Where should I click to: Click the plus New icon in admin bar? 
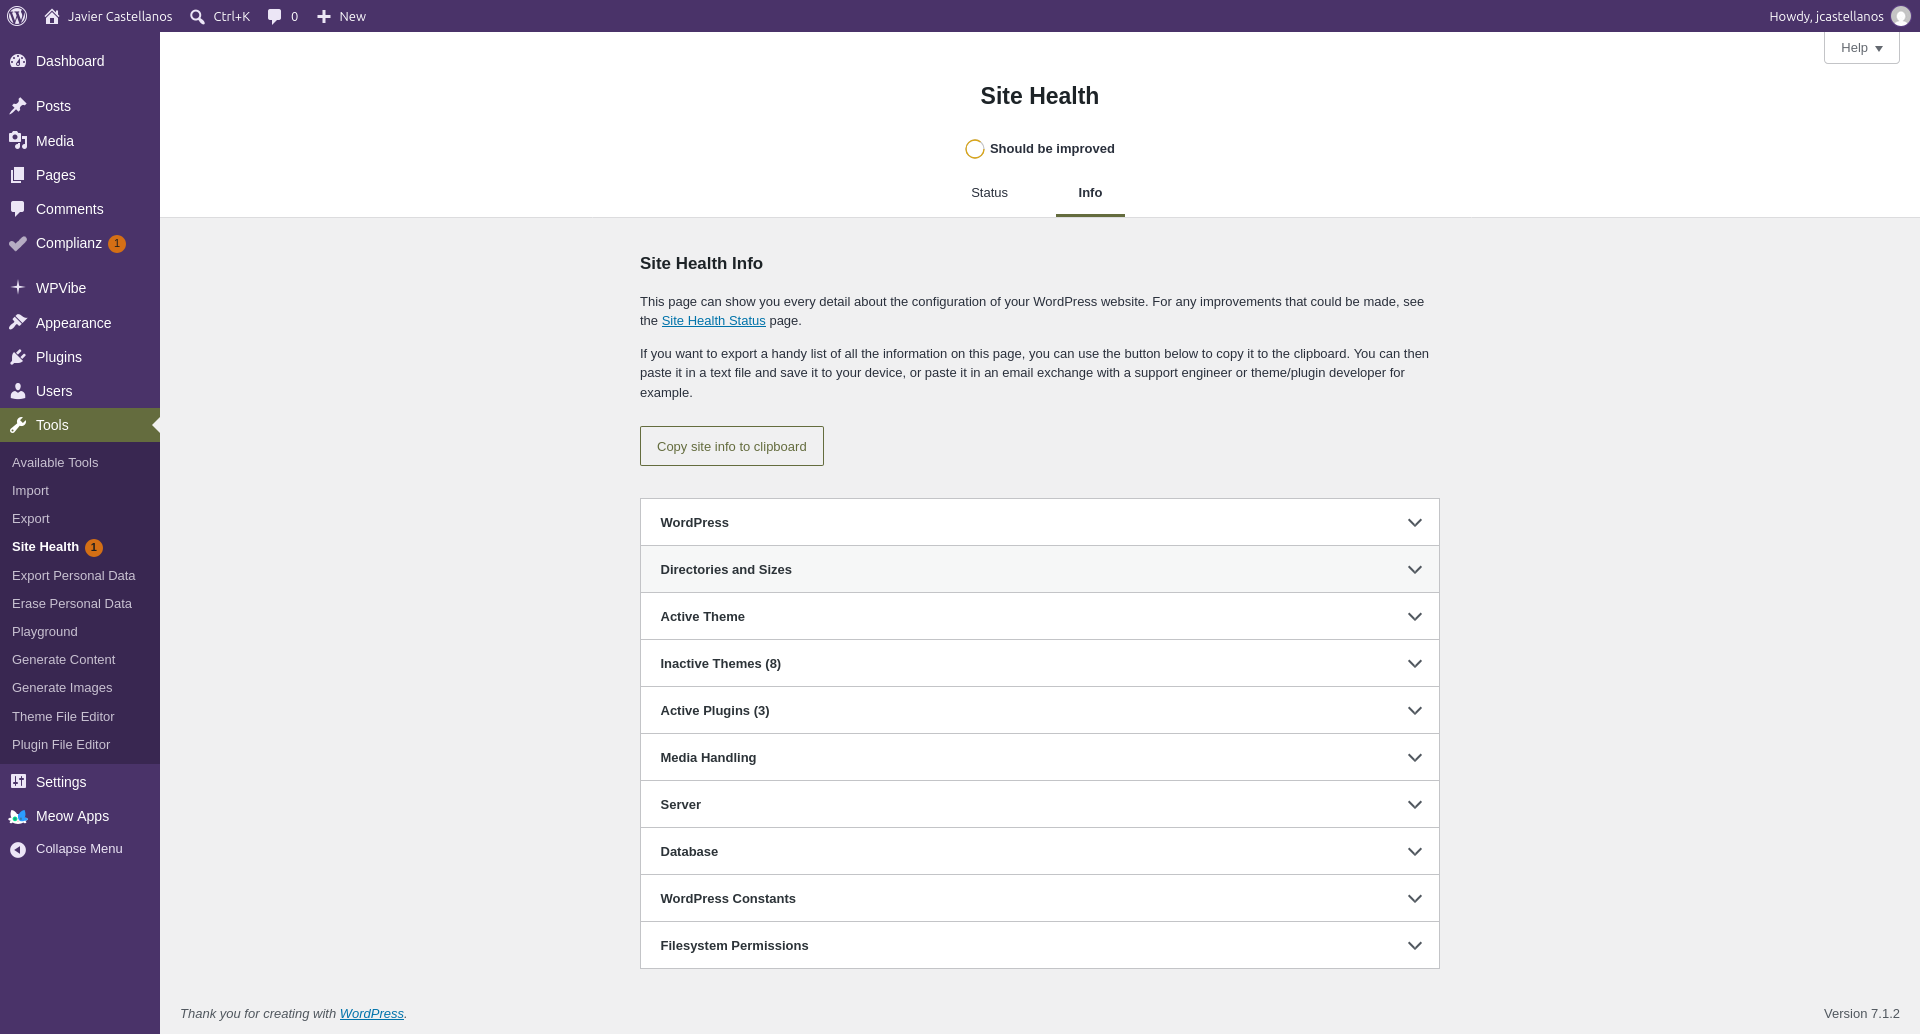323,16
